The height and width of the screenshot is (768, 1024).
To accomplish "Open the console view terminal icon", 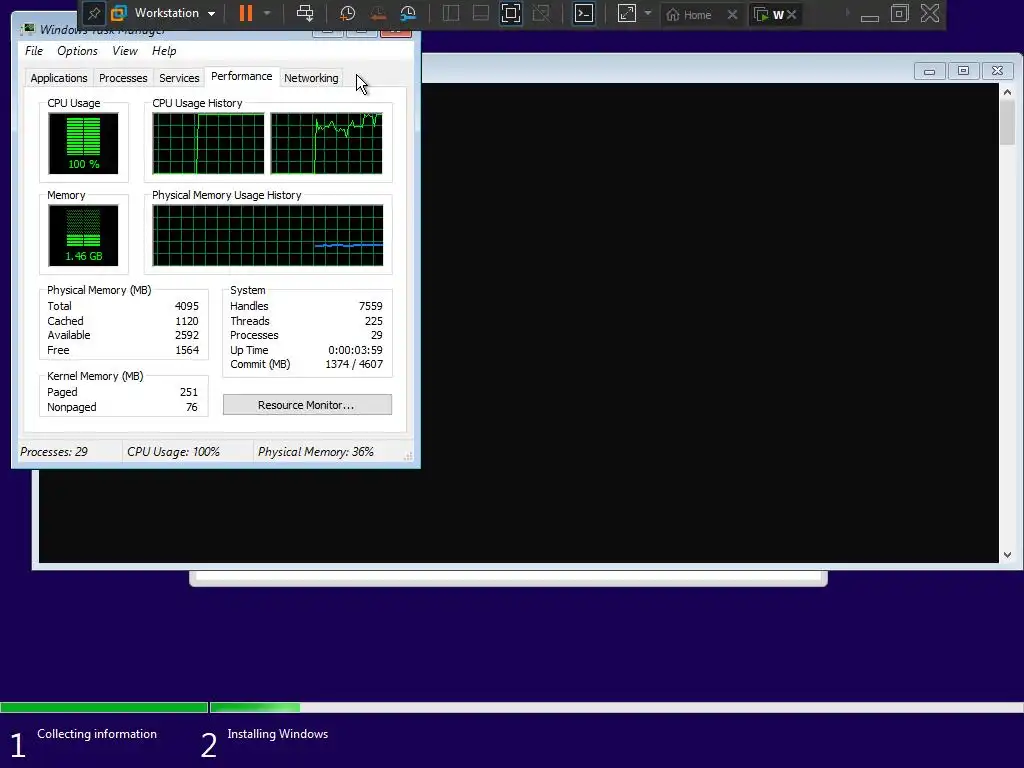I will pyautogui.click(x=584, y=13).
